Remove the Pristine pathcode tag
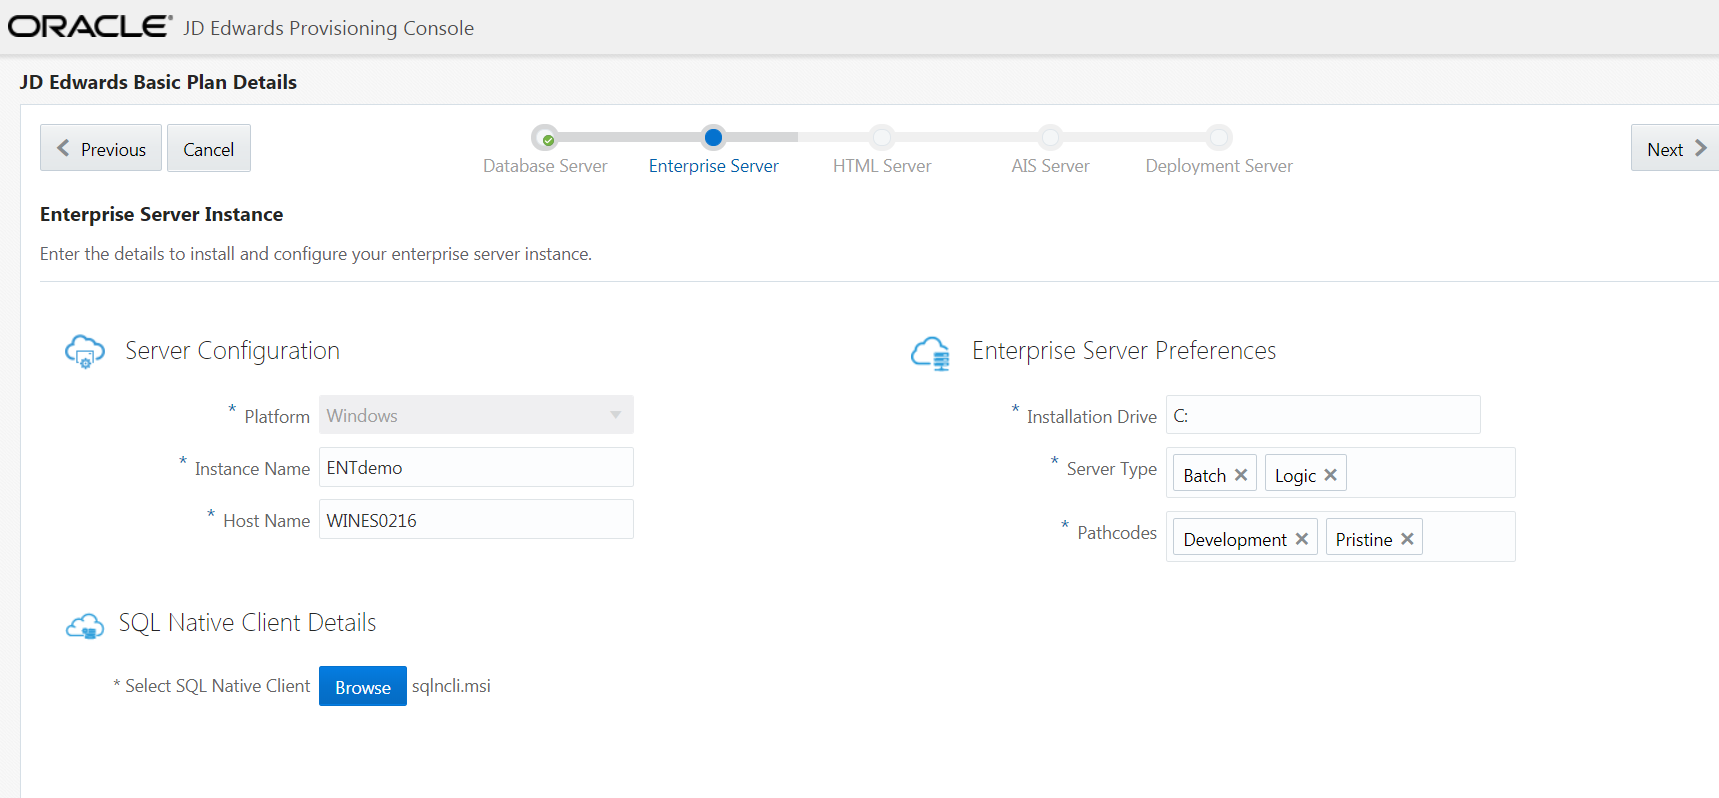The width and height of the screenshot is (1719, 798). (x=1407, y=539)
